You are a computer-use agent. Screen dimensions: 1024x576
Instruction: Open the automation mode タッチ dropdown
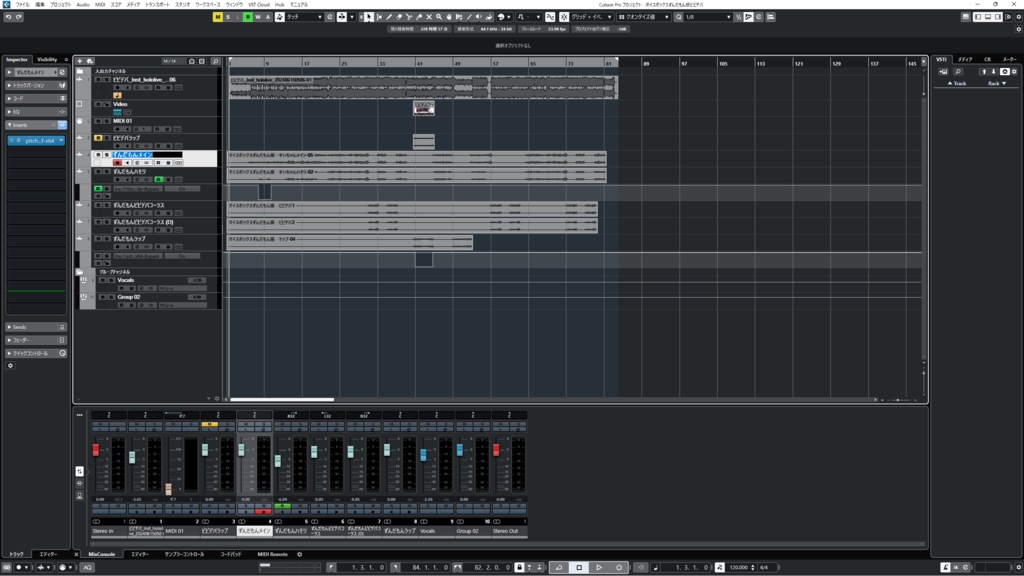click(304, 17)
